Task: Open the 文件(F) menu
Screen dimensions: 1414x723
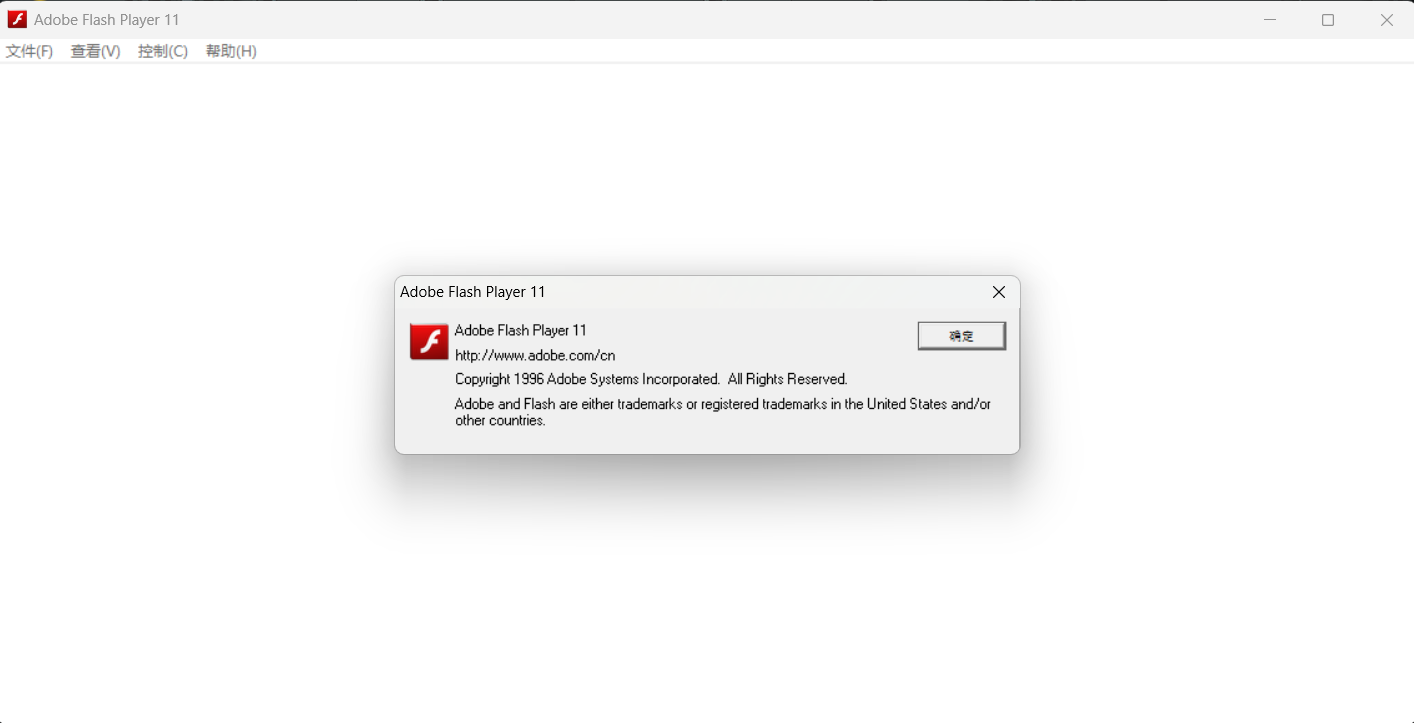Action: coord(29,51)
